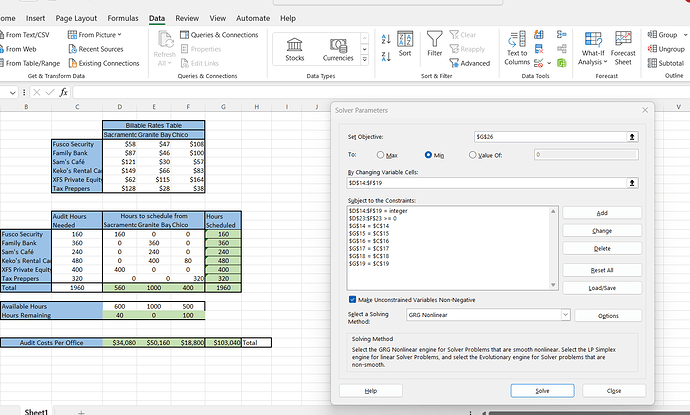The image size is (690, 415).
Task: Switch to the Automate tab
Action: coord(253,18)
